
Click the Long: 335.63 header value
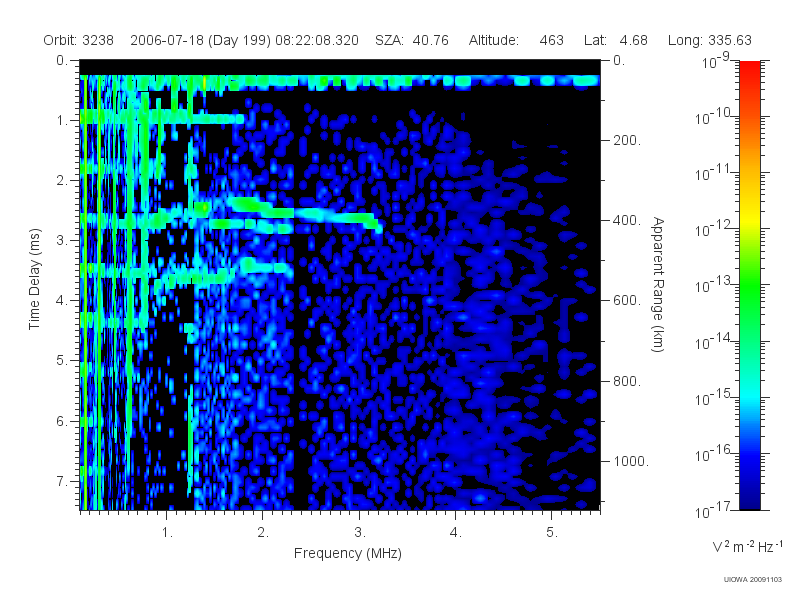pos(710,40)
